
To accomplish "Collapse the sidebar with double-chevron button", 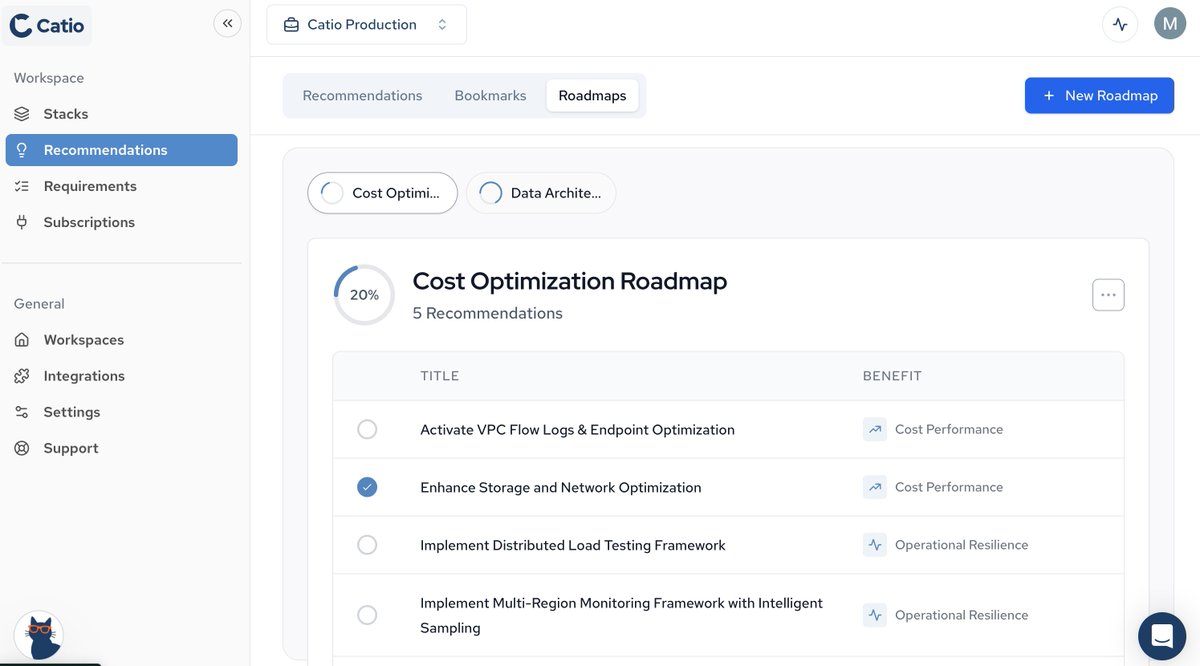I will coord(227,23).
